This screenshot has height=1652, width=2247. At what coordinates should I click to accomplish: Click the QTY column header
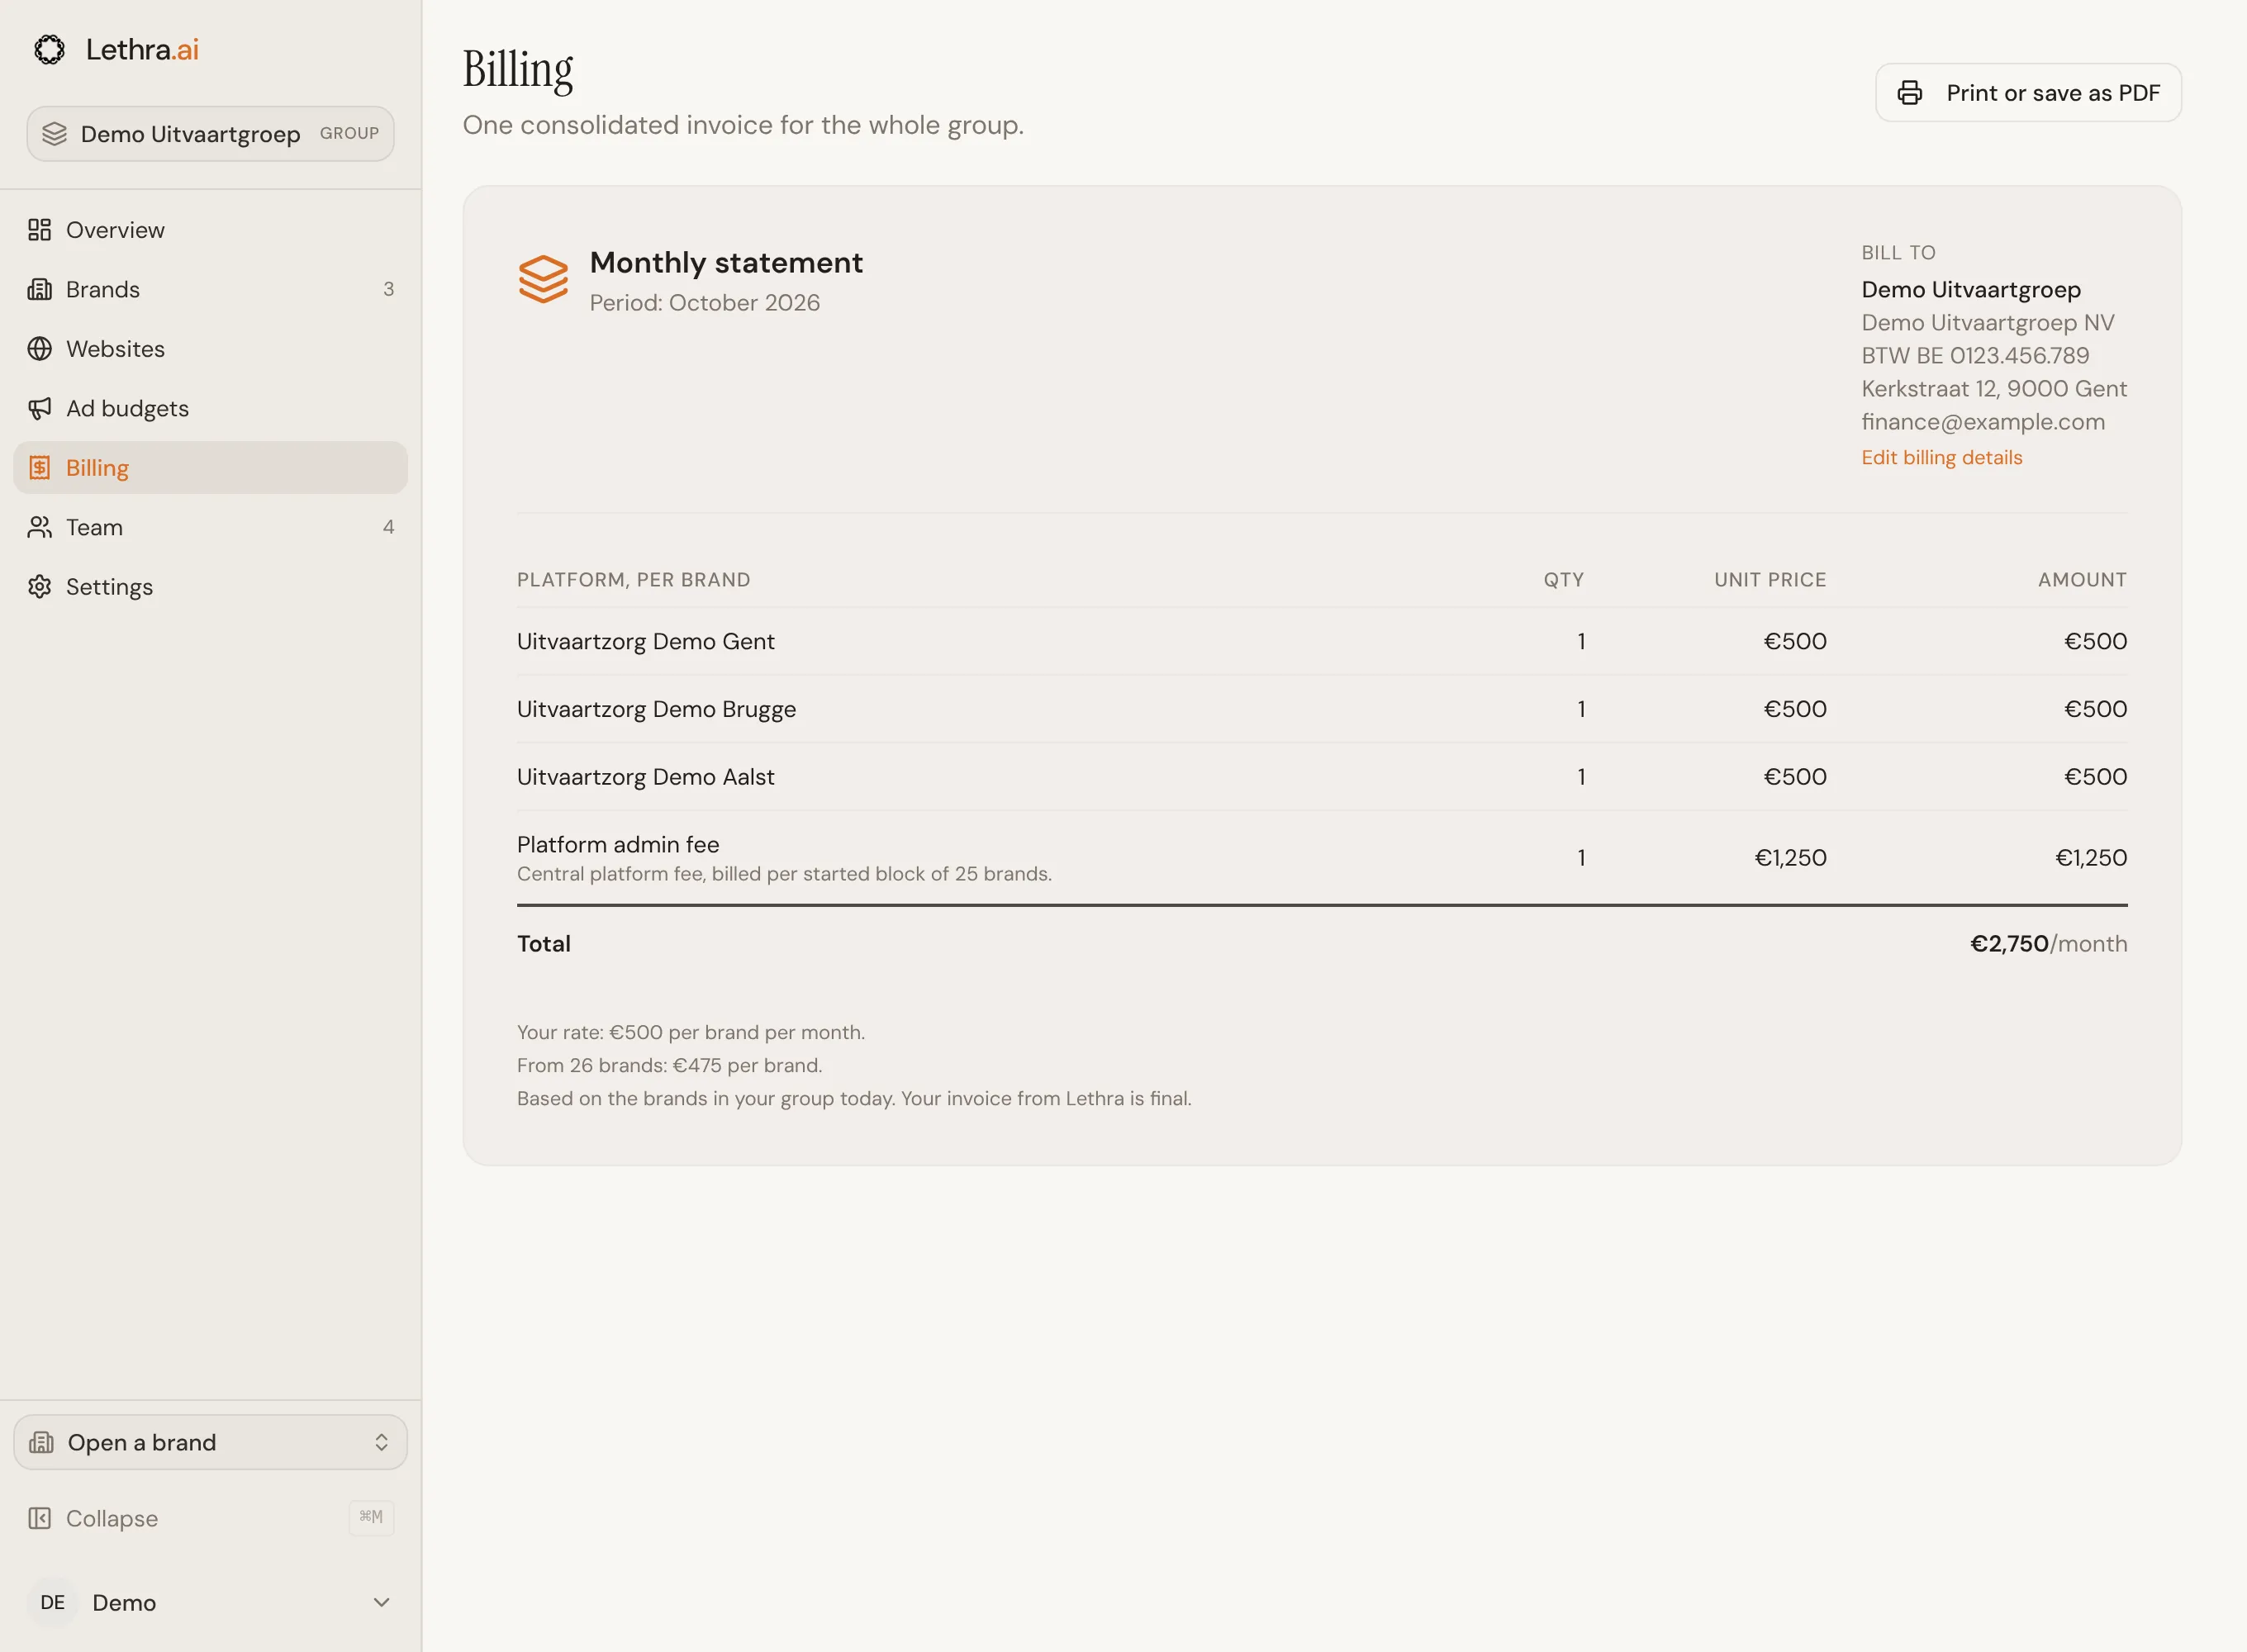pos(1564,580)
